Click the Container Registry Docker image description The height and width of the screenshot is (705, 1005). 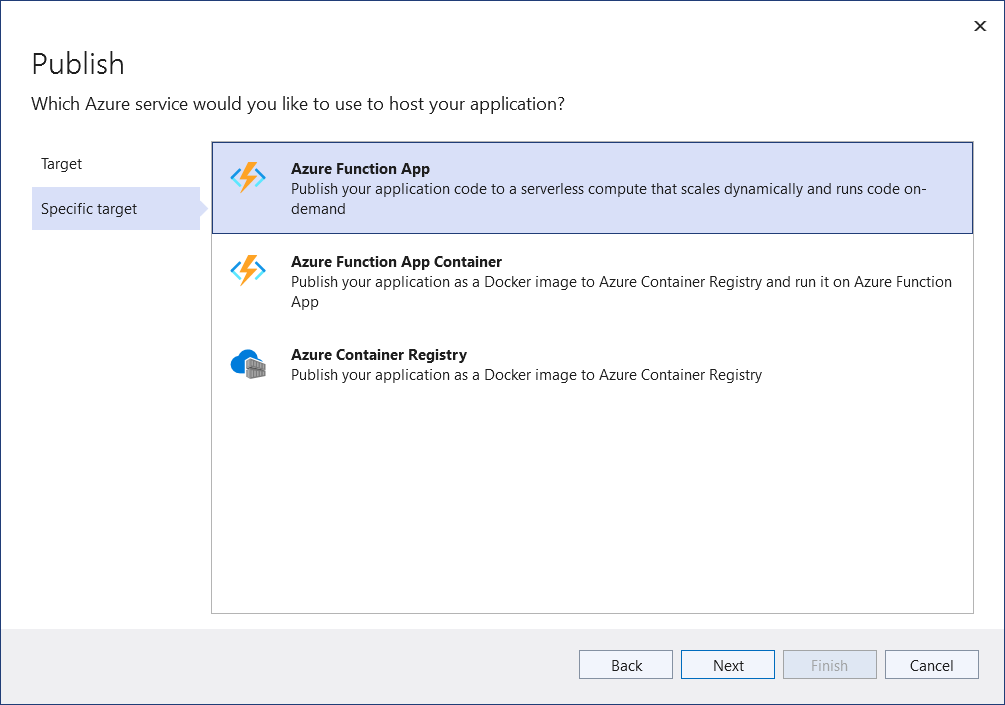(x=526, y=375)
